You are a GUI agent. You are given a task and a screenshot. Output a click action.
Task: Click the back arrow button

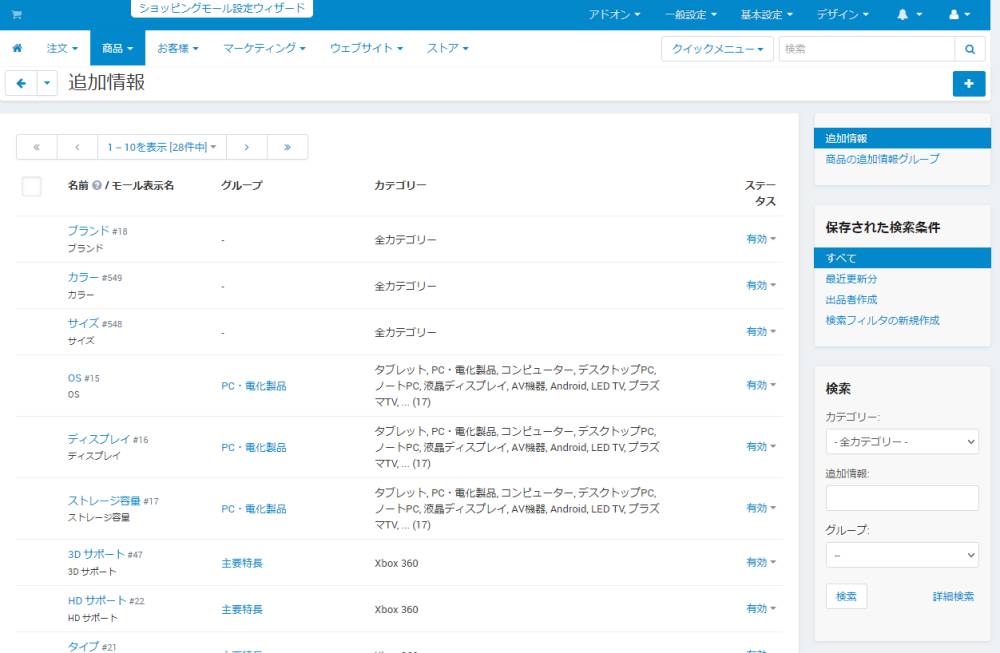pos(21,84)
